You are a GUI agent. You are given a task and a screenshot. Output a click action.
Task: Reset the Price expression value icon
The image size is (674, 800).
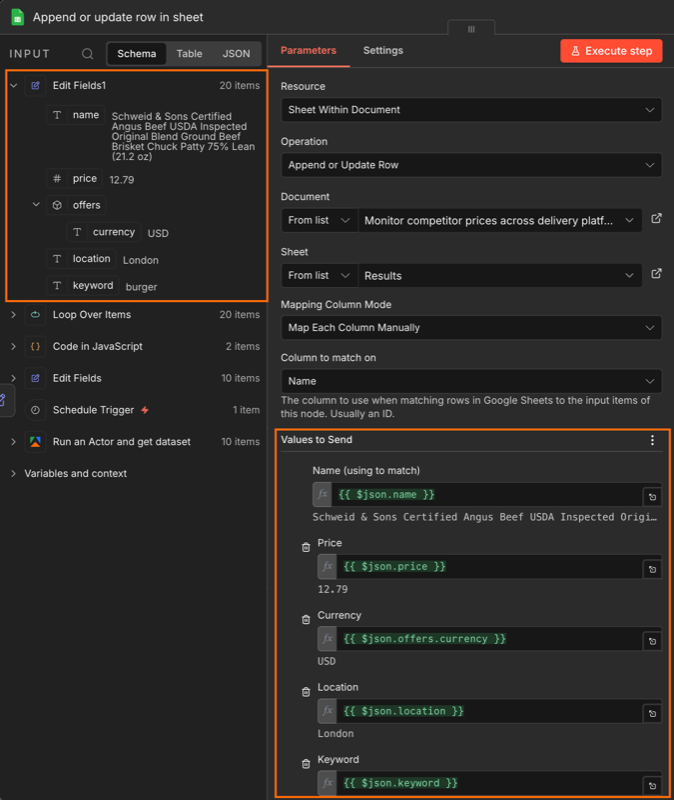[652, 569]
